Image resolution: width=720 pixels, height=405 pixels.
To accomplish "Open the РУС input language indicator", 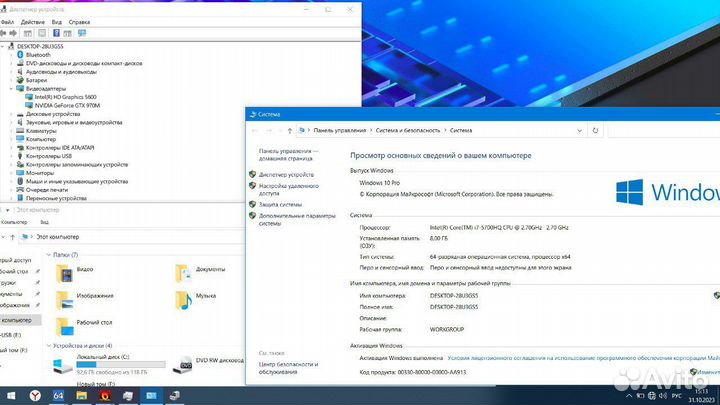I will pos(676,395).
